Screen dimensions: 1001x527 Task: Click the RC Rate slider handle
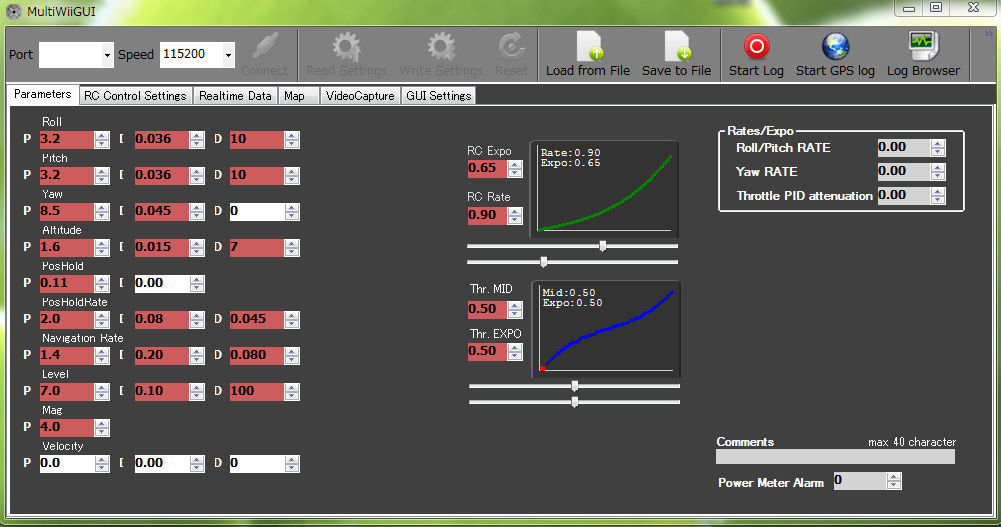point(544,262)
